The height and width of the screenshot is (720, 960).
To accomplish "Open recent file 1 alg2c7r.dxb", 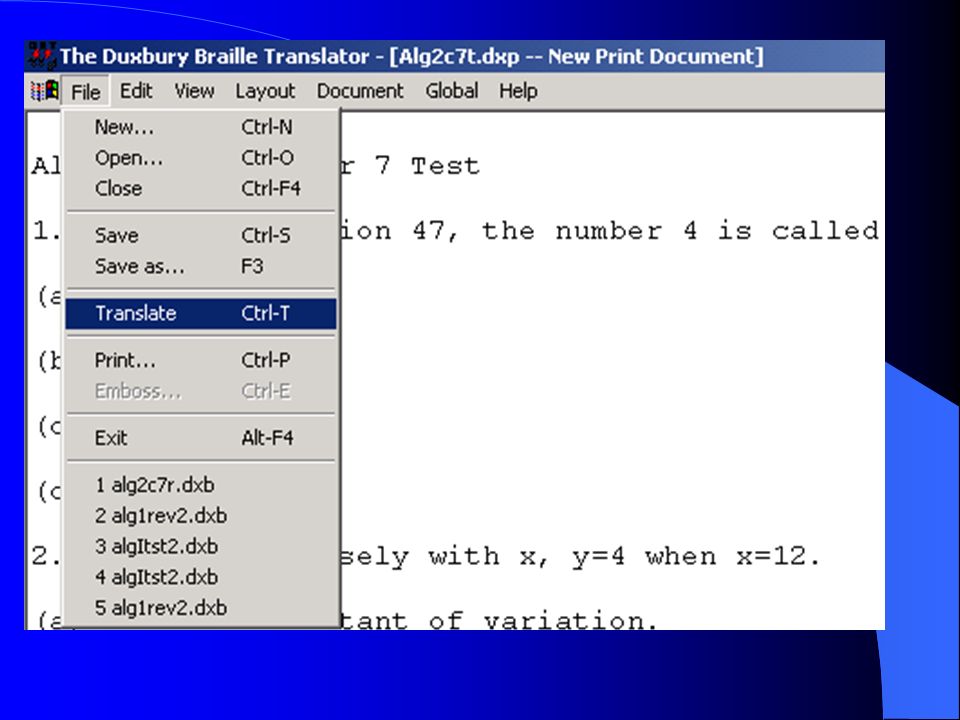I will pos(201,486).
